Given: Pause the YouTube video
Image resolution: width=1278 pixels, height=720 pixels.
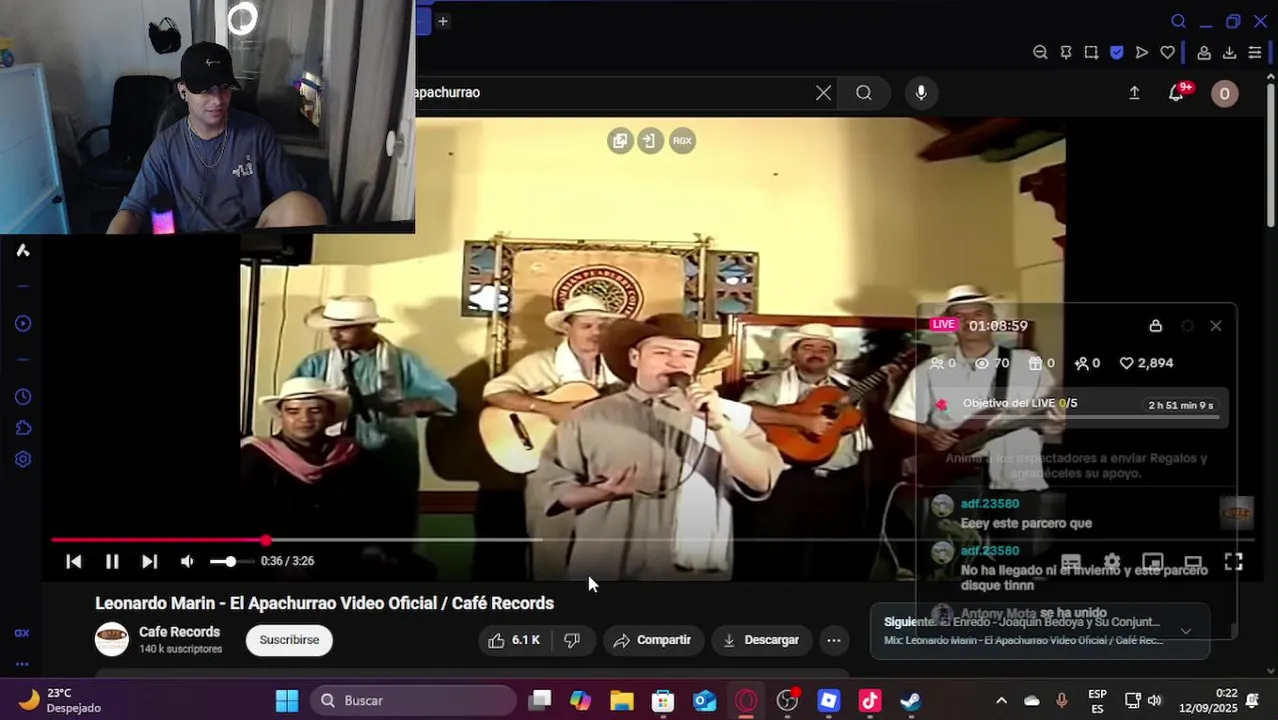Looking at the screenshot, I should point(112,562).
